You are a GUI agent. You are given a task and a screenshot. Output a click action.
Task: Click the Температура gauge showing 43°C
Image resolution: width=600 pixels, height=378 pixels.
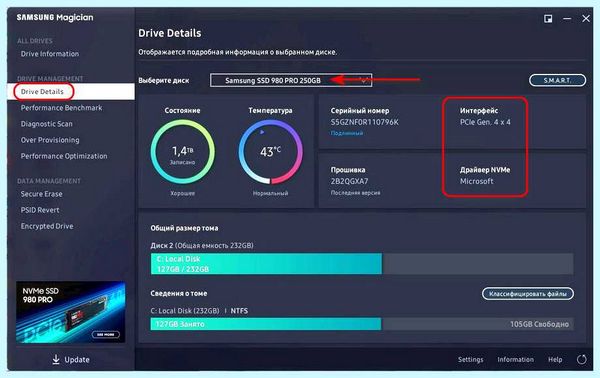(270, 152)
